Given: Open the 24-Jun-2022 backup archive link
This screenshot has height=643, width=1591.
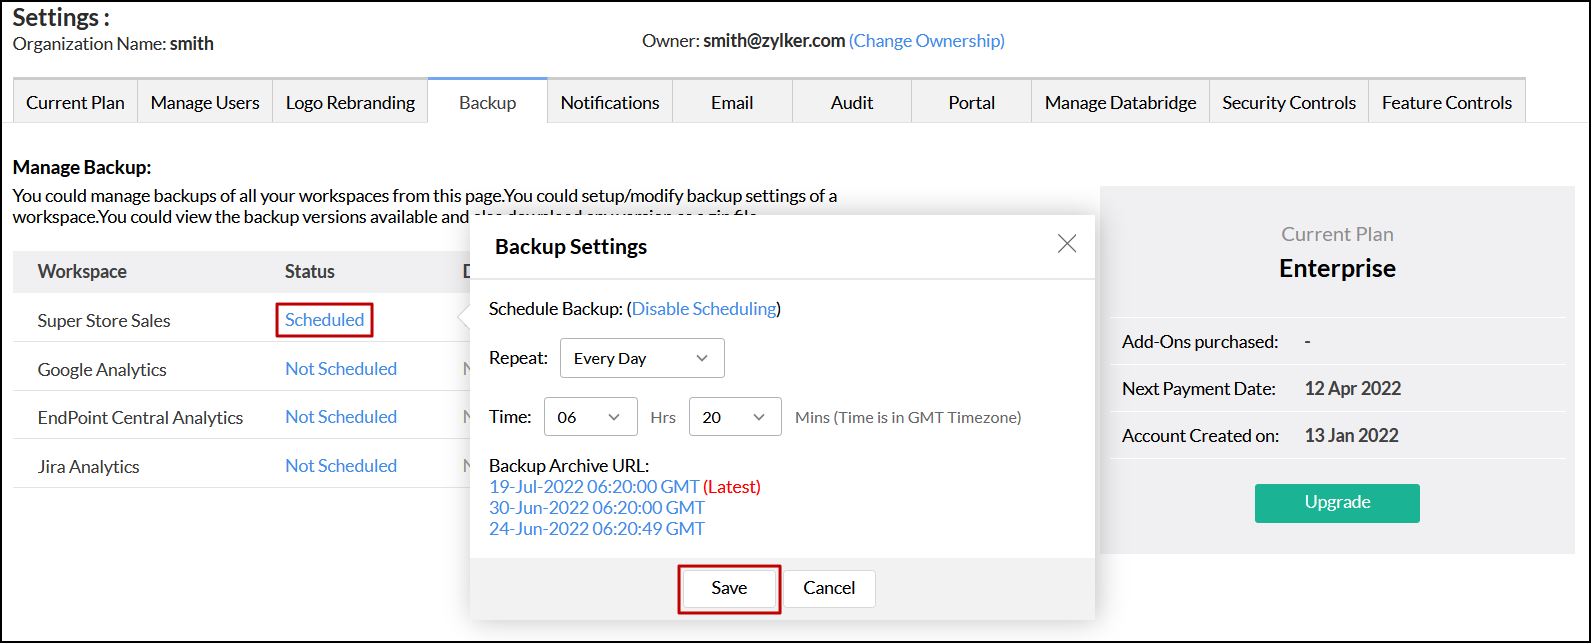Looking at the screenshot, I should 596,529.
